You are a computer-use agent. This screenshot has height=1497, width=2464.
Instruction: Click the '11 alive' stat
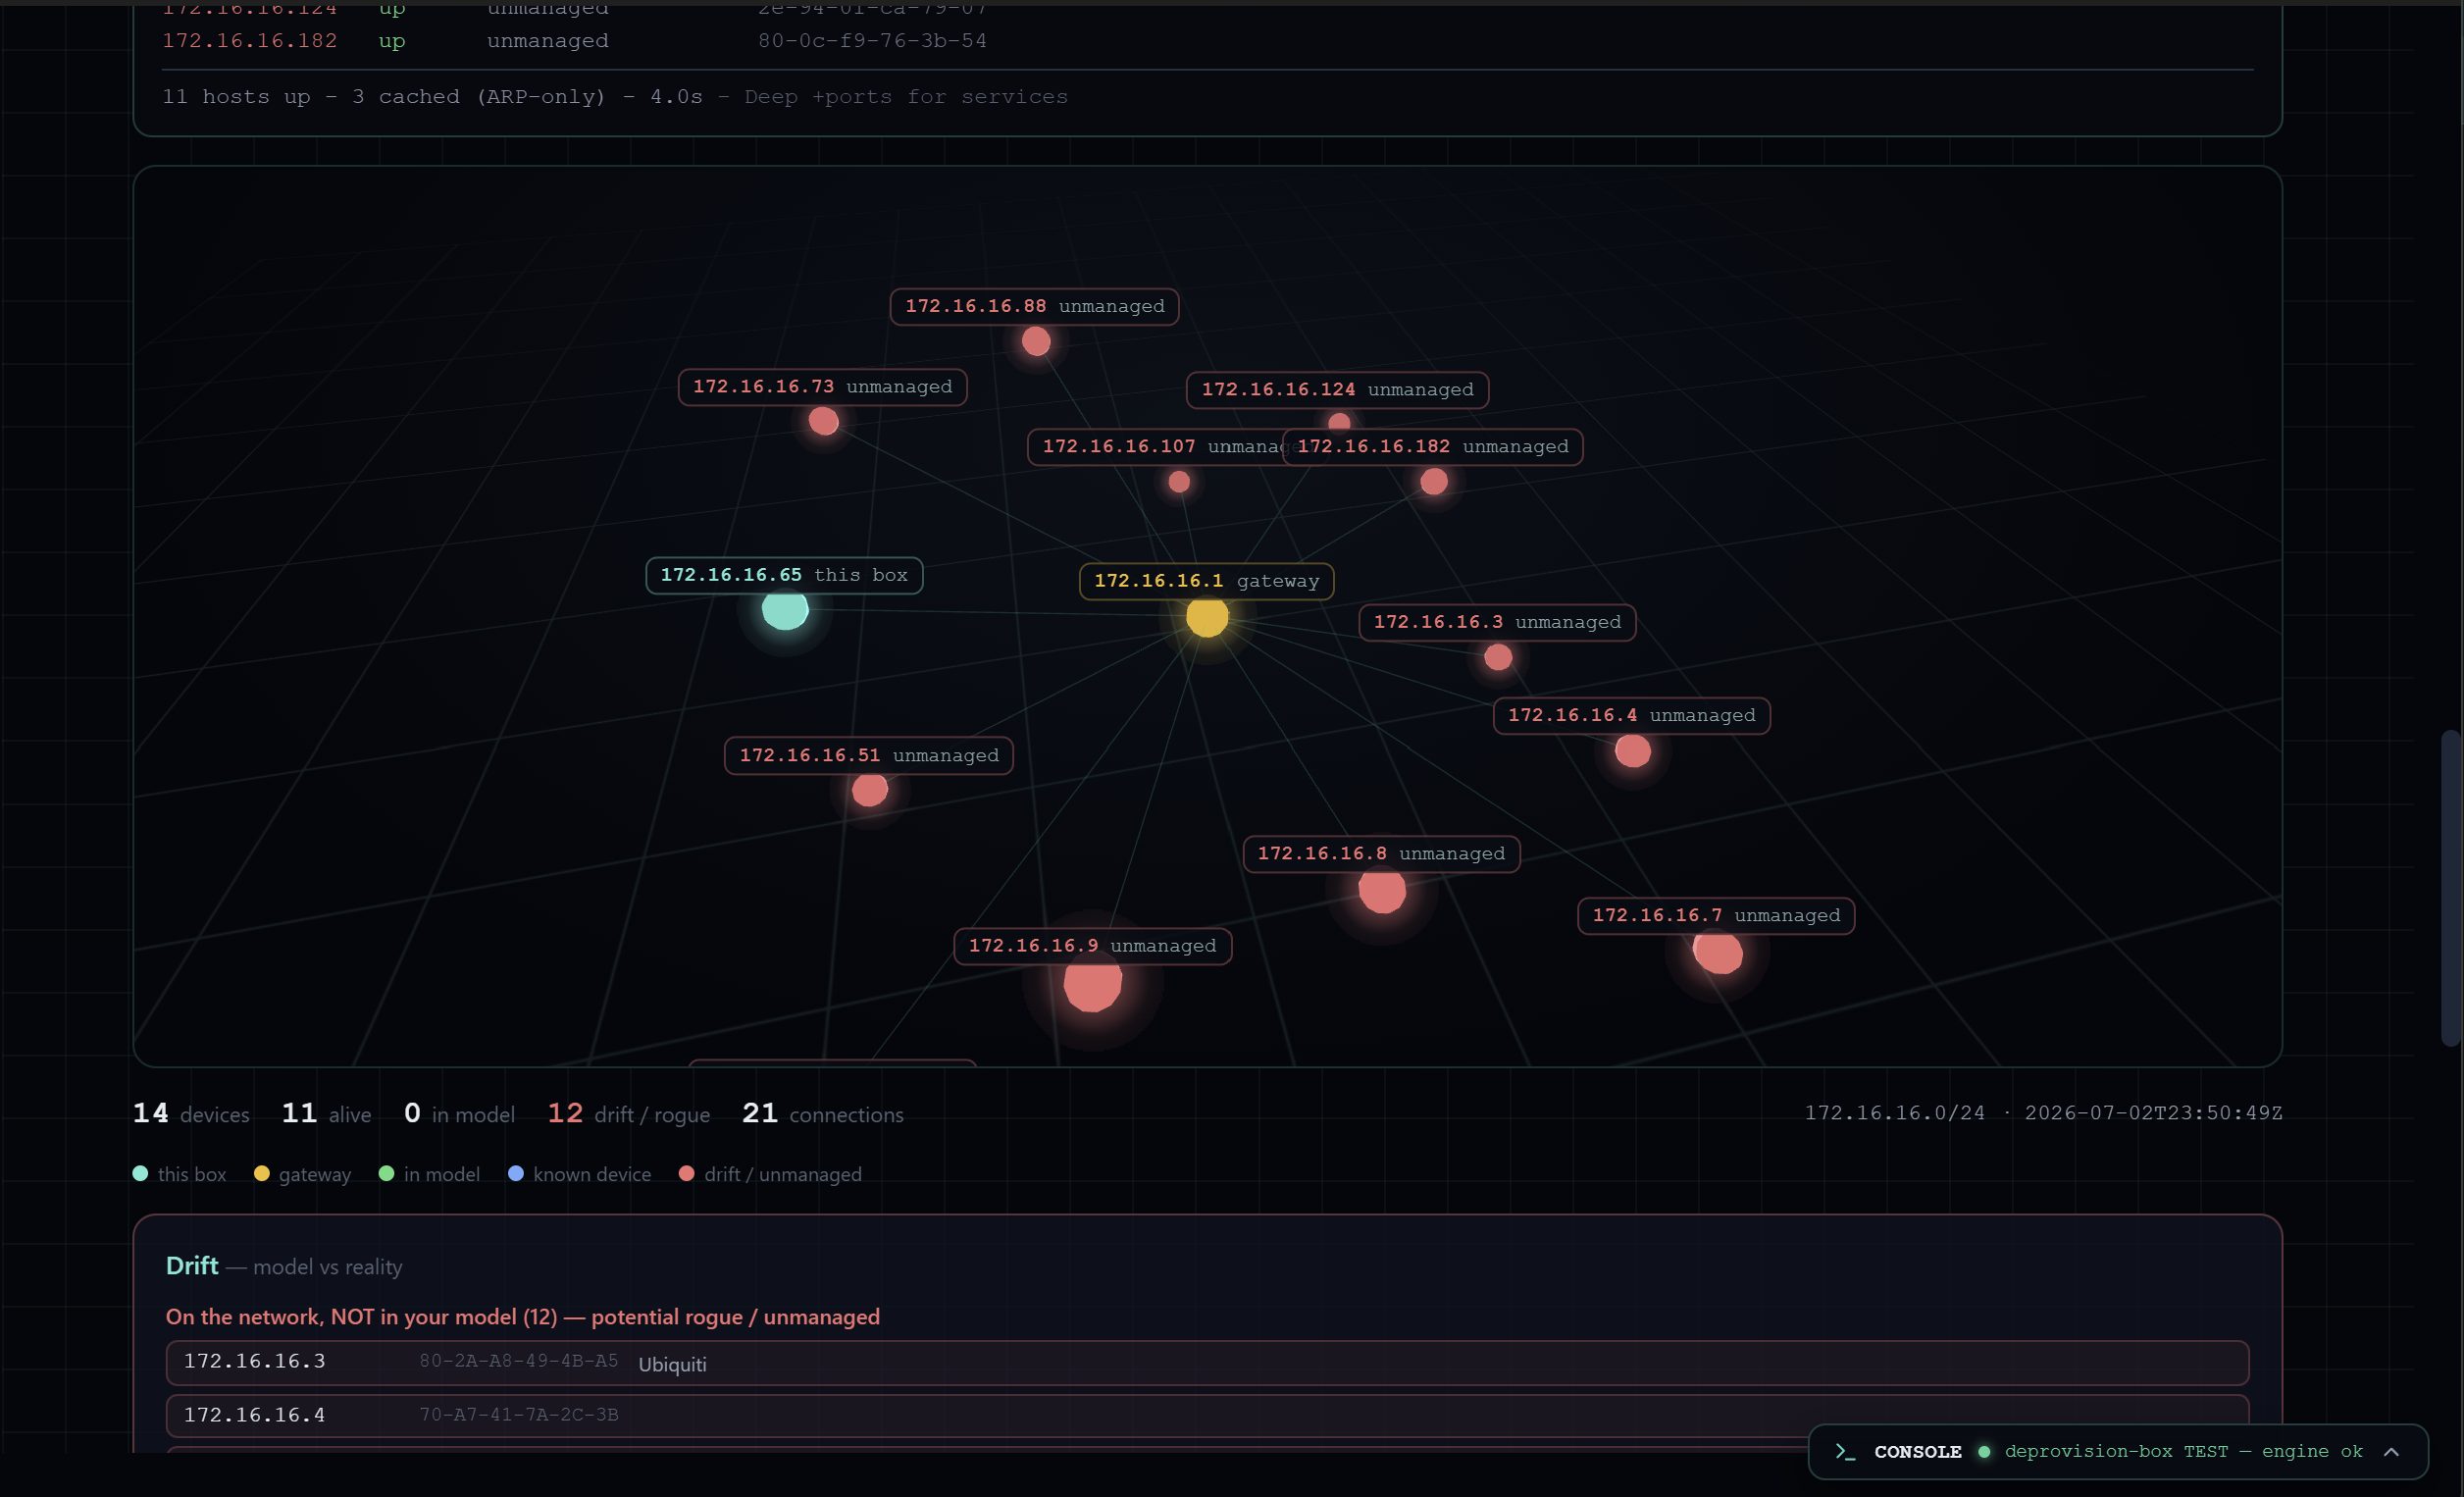[x=326, y=1113]
